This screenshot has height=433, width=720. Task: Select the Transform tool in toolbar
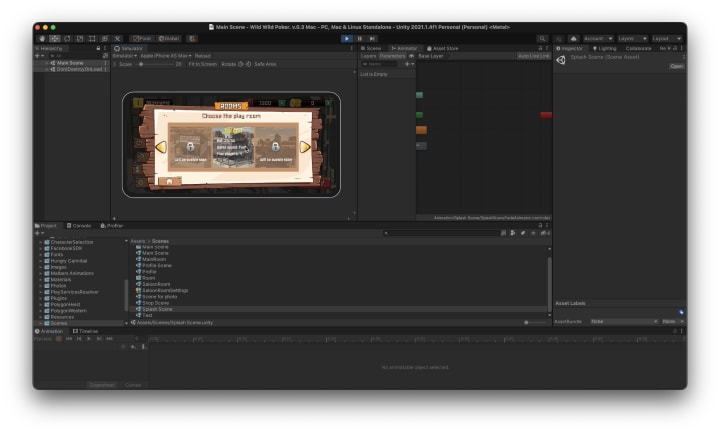[x=105, y=39]
